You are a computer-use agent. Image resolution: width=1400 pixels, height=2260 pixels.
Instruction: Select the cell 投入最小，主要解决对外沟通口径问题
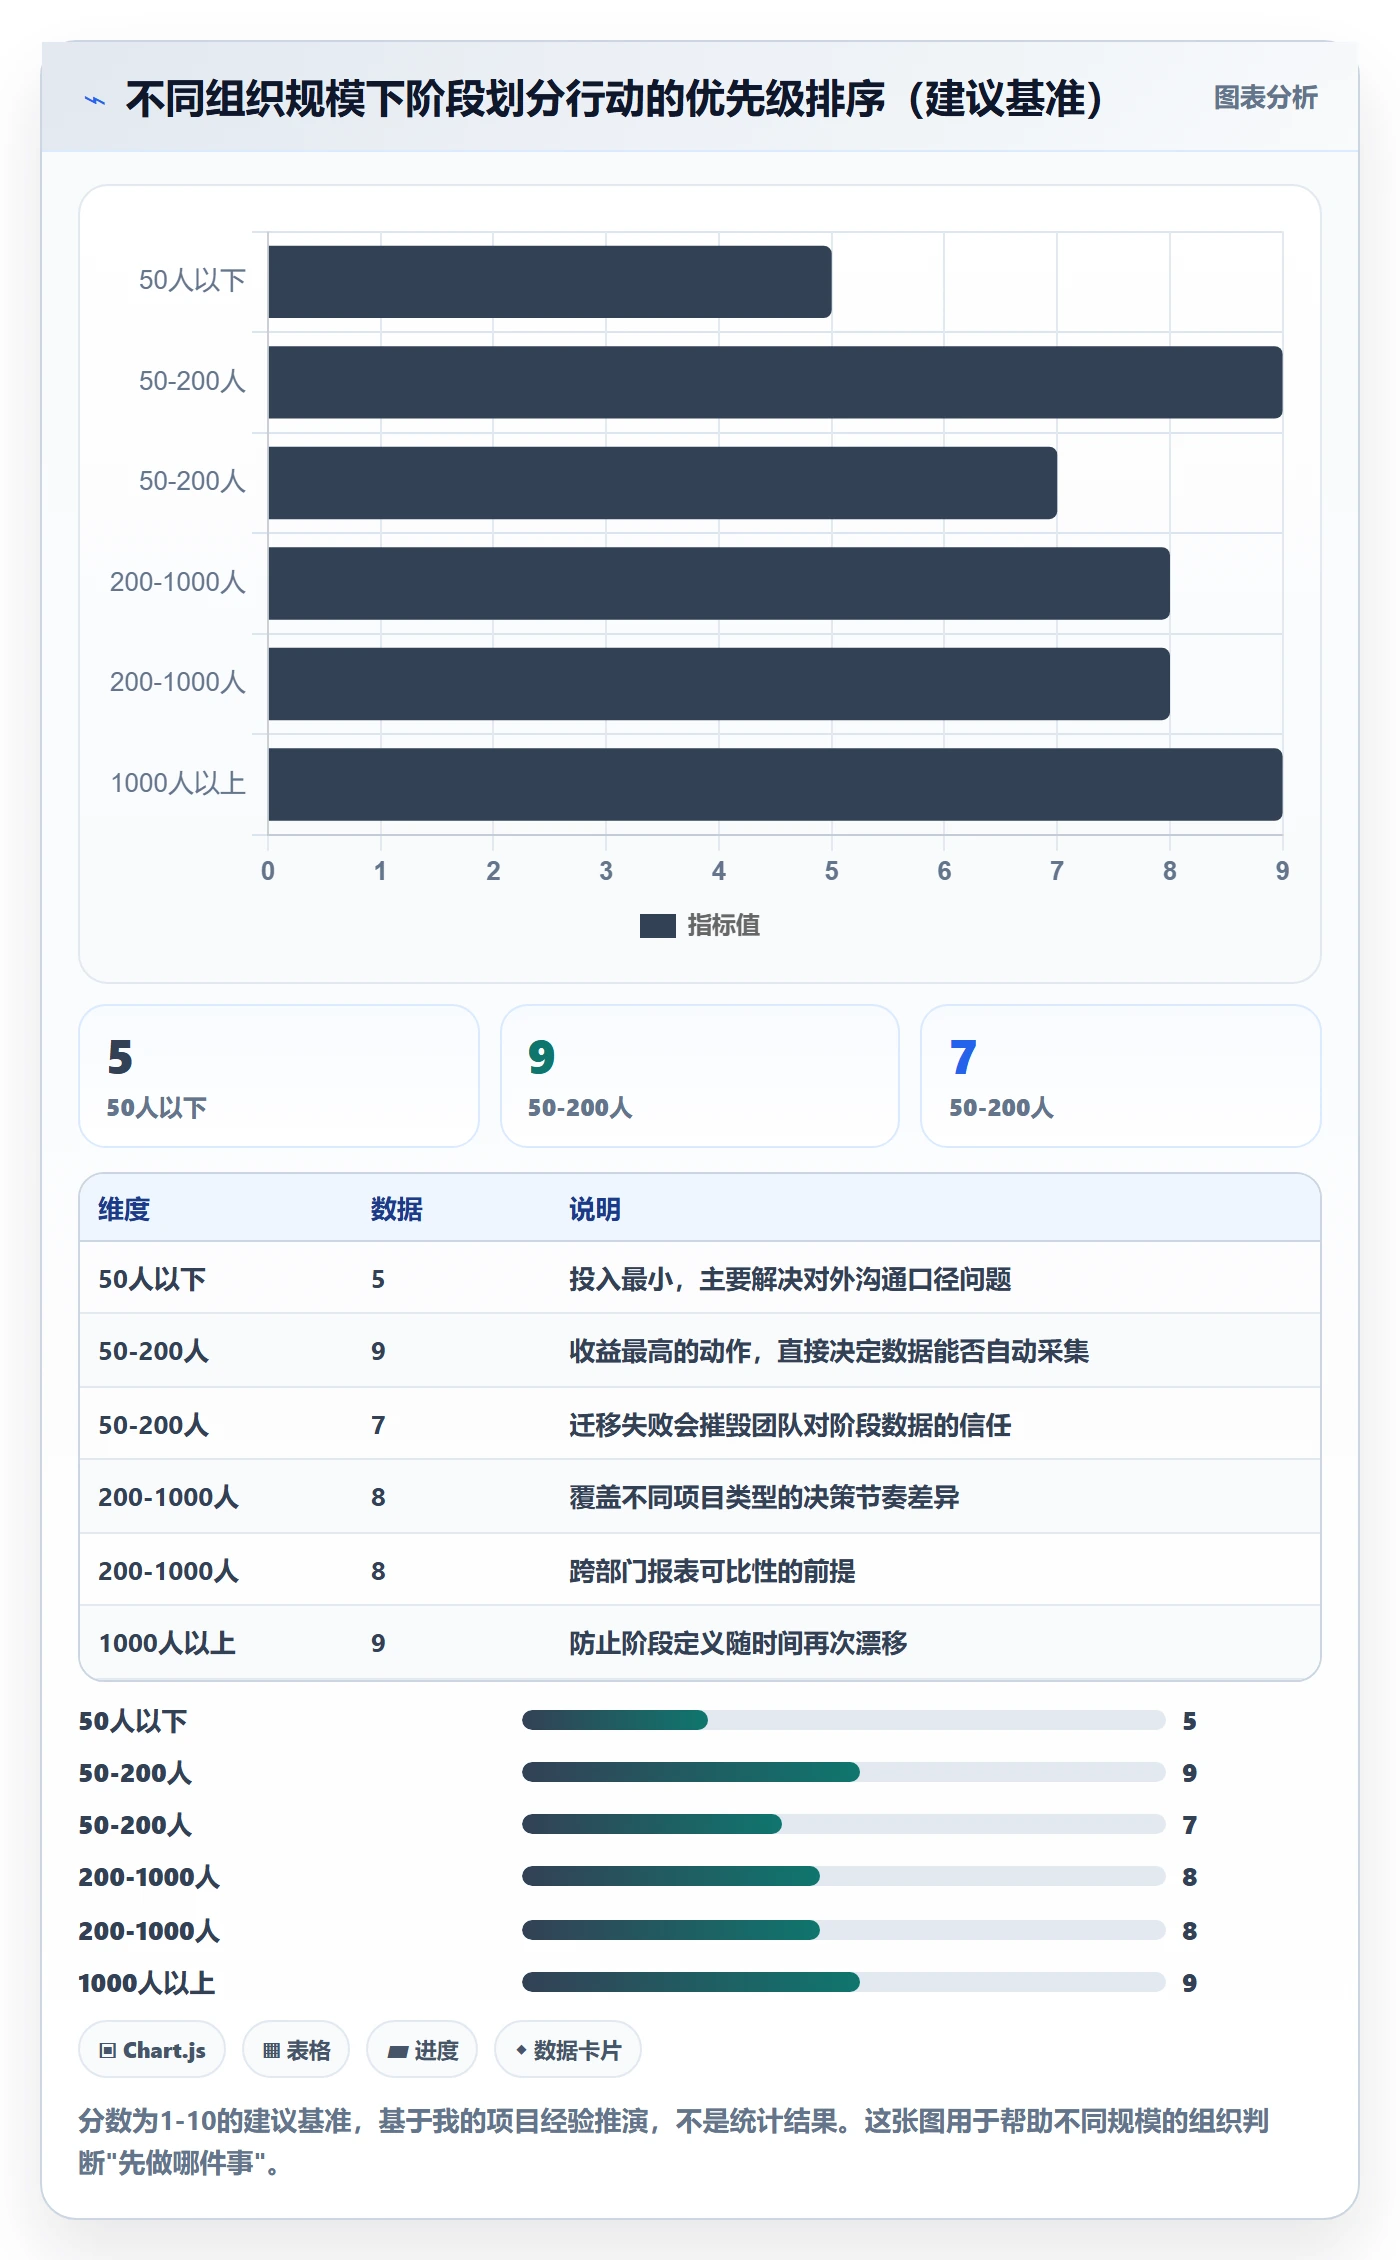point(790,1279)
